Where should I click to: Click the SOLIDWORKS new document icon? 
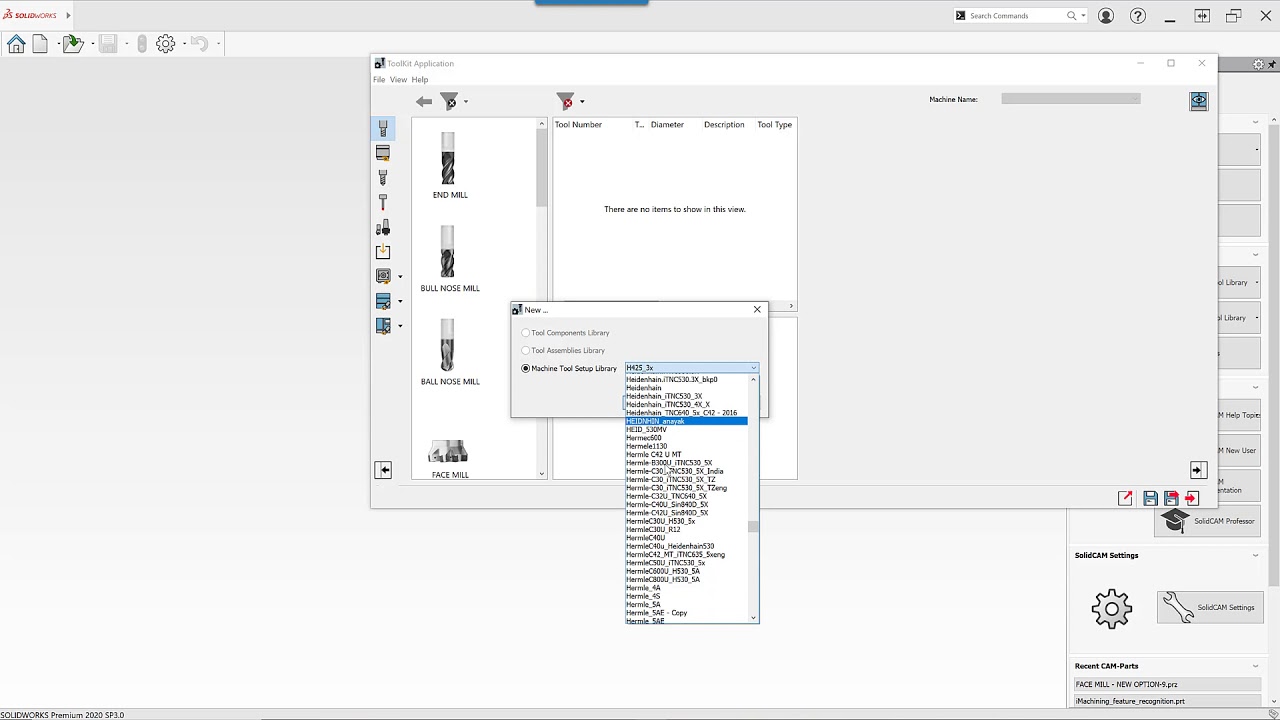point(40,44)
